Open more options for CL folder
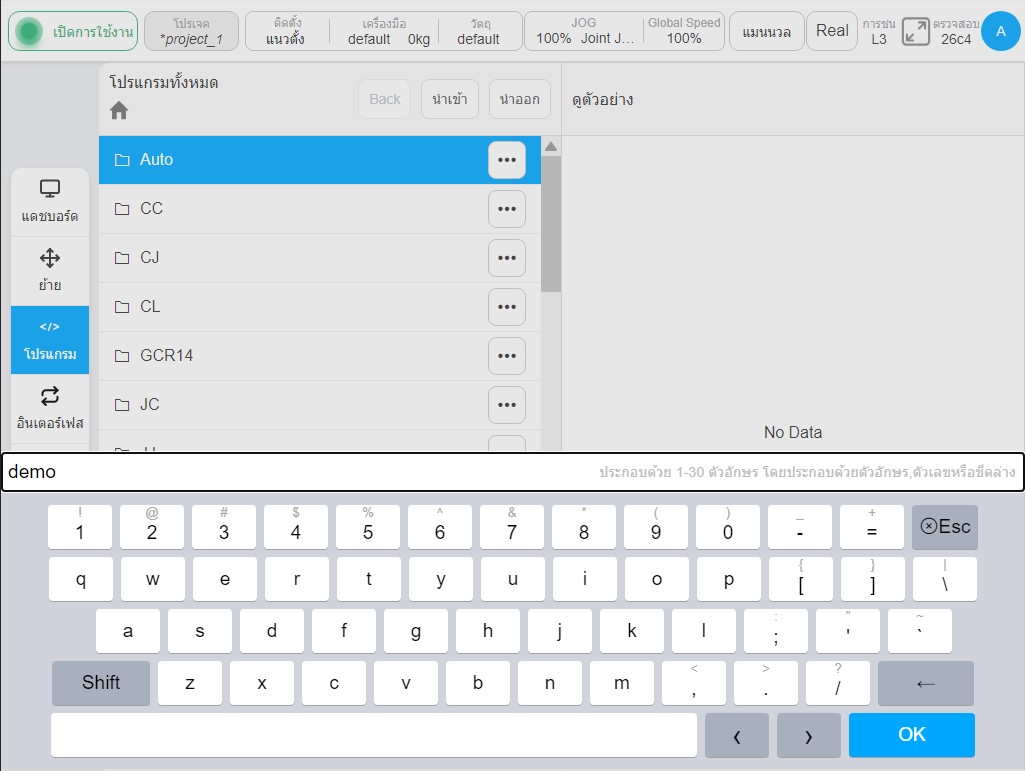Screen dimensions: 1025x771 tap(507, 307)
